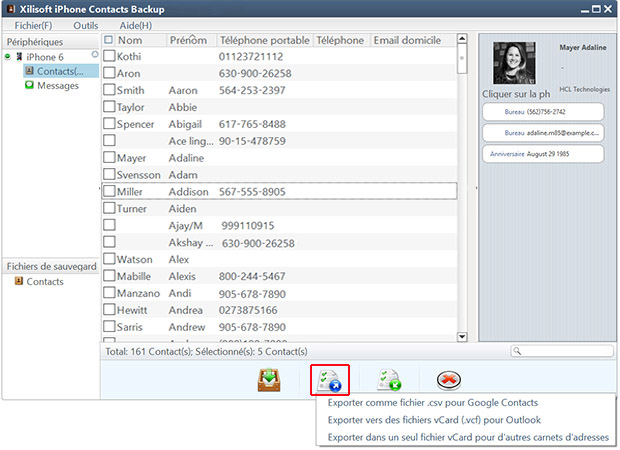The width and height of the screenshot is (620, 450).
Task: Click the import contacts icon with green badge
Action: click(x=389, y=380)
